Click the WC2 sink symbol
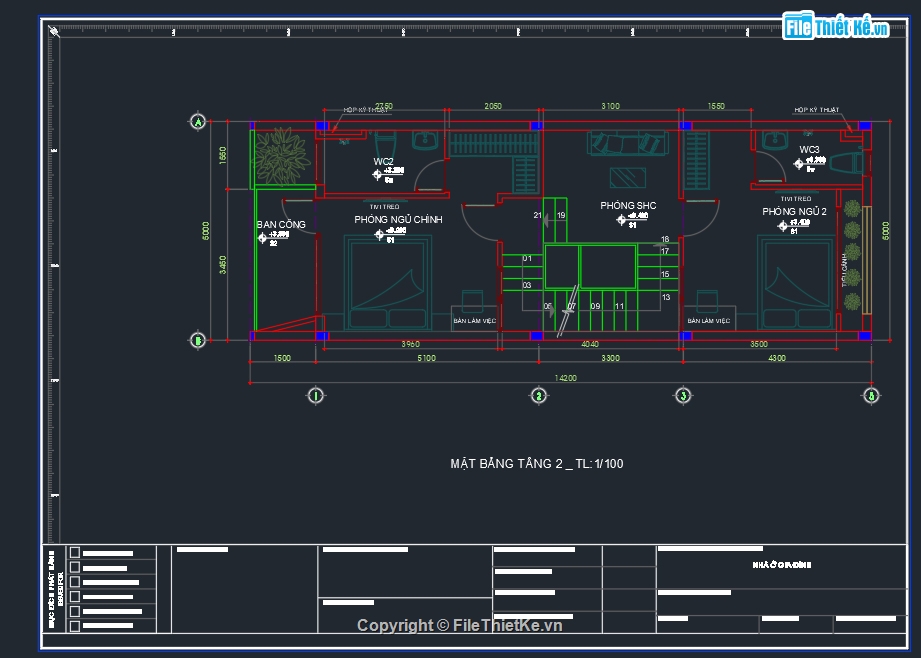This screenshot has width=921, height=658. 427,140
